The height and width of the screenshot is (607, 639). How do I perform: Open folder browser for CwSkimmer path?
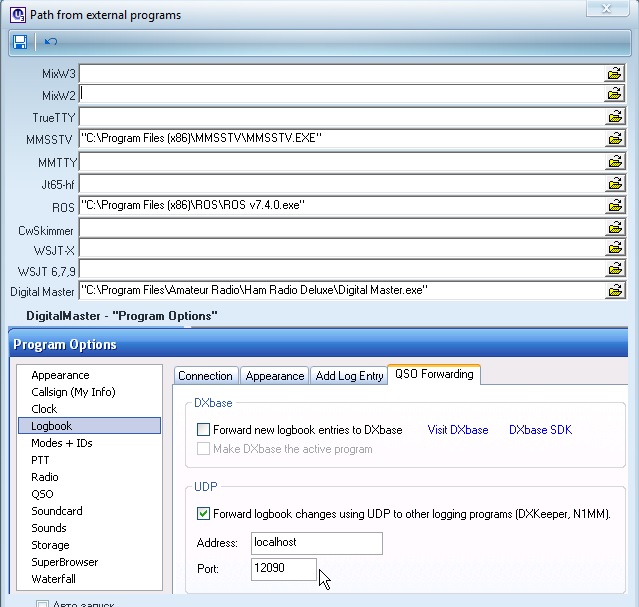point(614,229)
